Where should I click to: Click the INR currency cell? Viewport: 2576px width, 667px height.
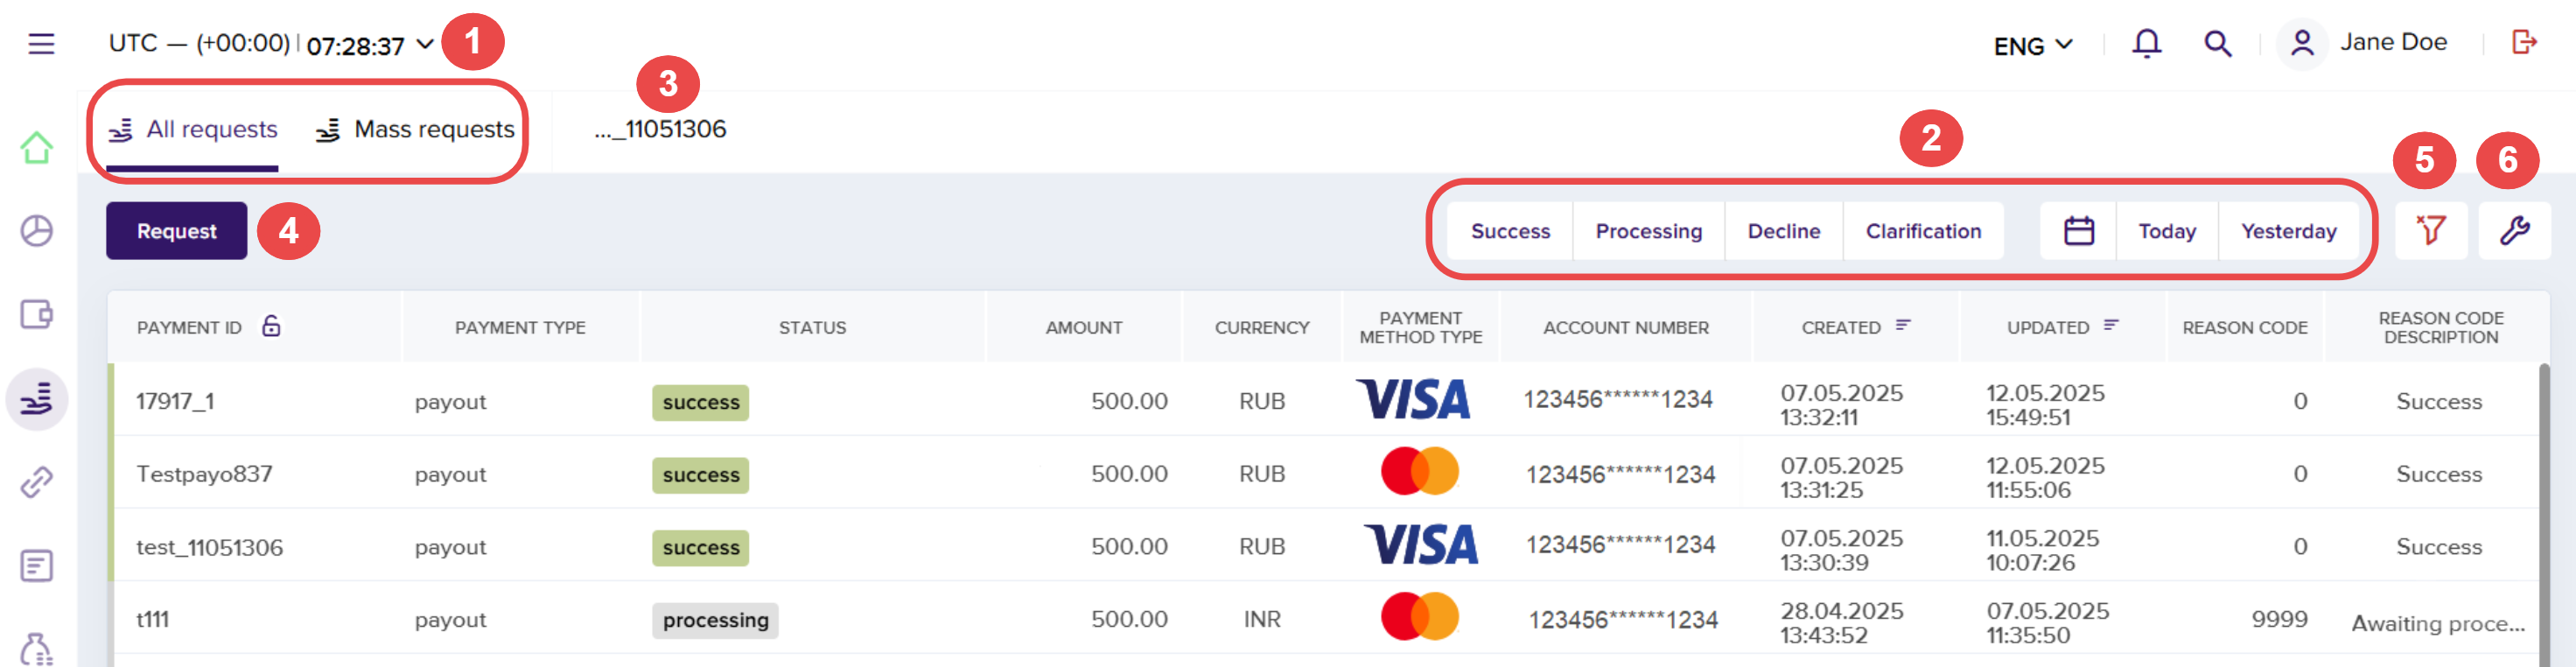1262,619
